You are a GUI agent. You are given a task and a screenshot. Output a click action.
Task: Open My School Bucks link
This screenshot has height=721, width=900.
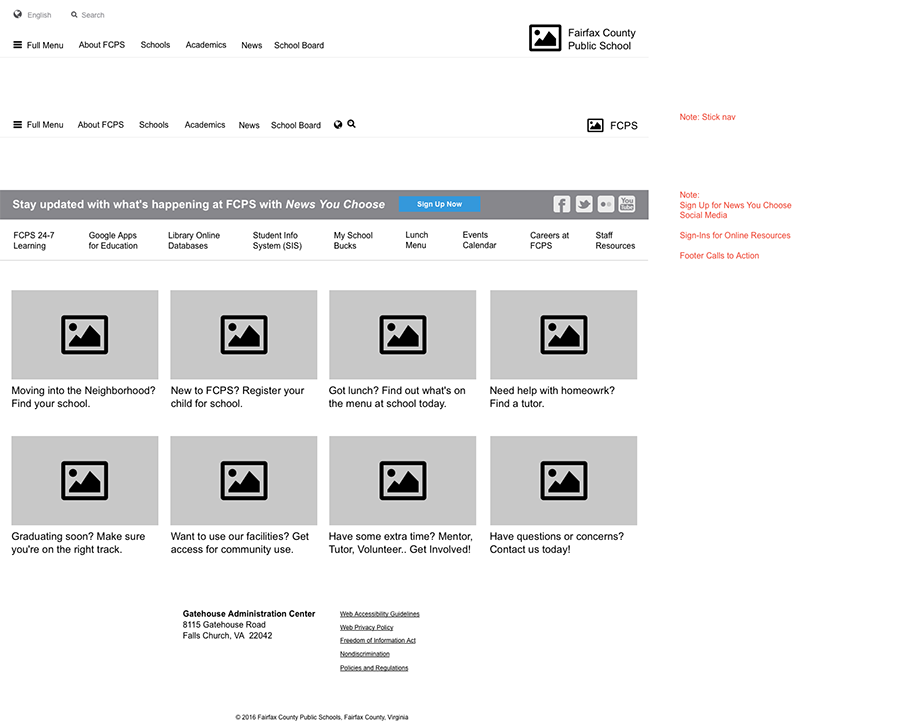tap(353, 241)
